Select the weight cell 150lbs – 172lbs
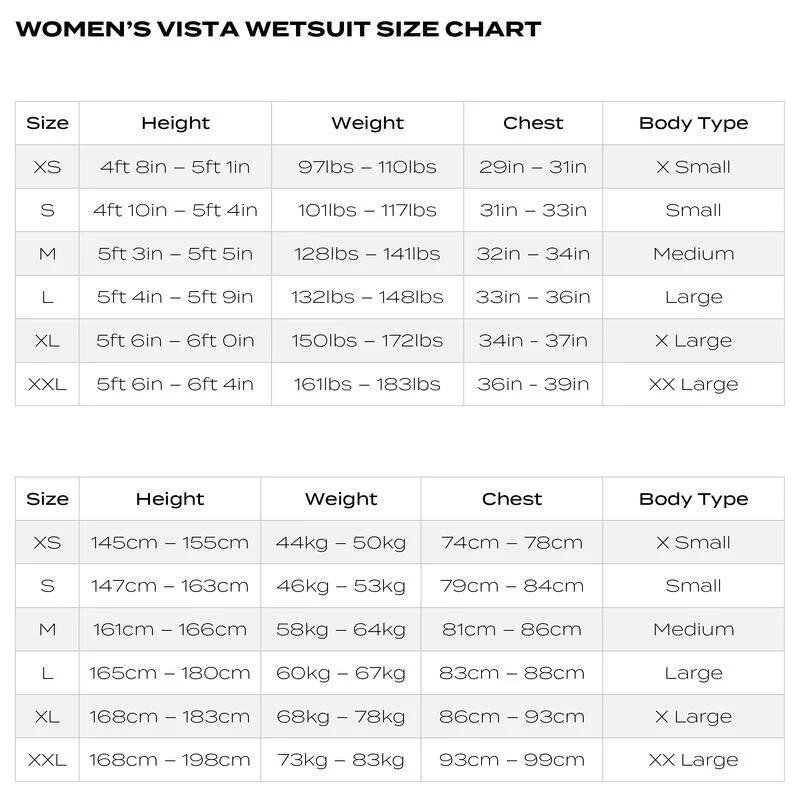Screen dimensions: 800x800 click(x=367, y=341)
